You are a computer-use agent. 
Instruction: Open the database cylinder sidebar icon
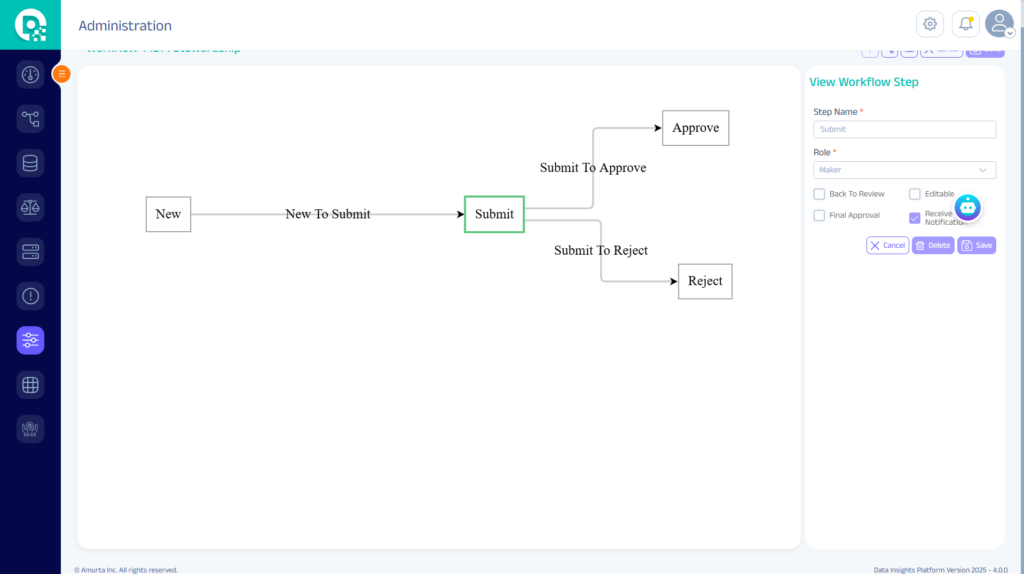coord(30,164)
